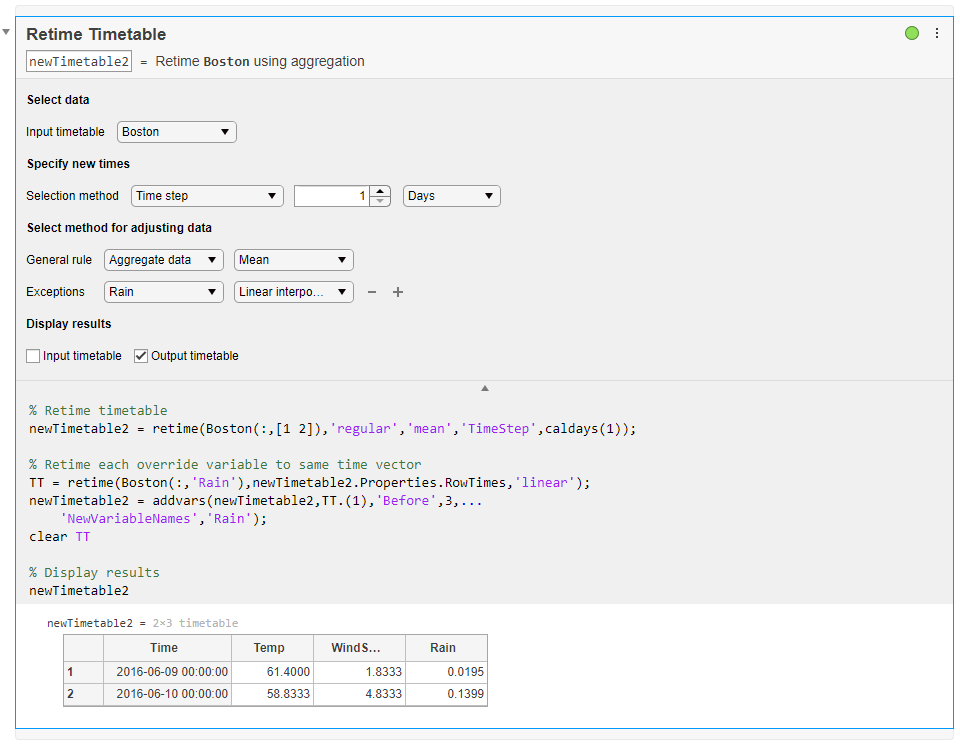Open the Rain exception variable dropdown
Viewport: 960px width, 750px height.
coord(164,292)
